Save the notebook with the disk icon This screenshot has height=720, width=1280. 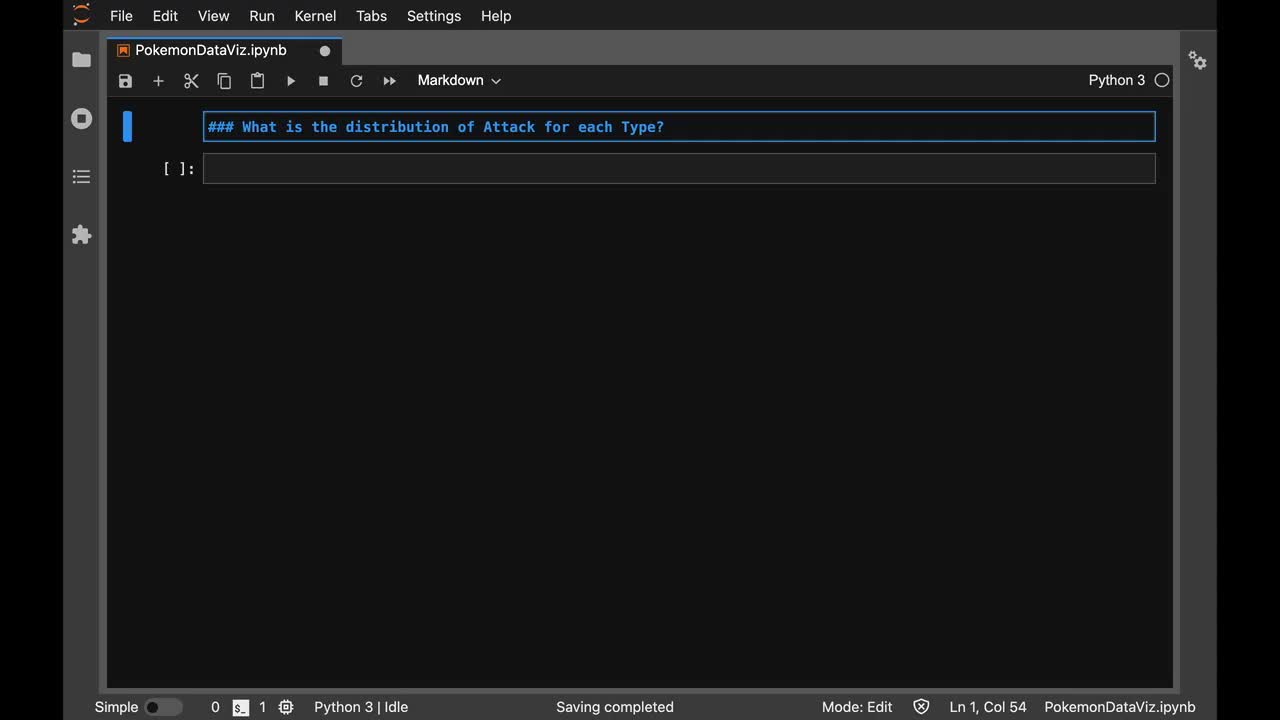pos(125,81)
